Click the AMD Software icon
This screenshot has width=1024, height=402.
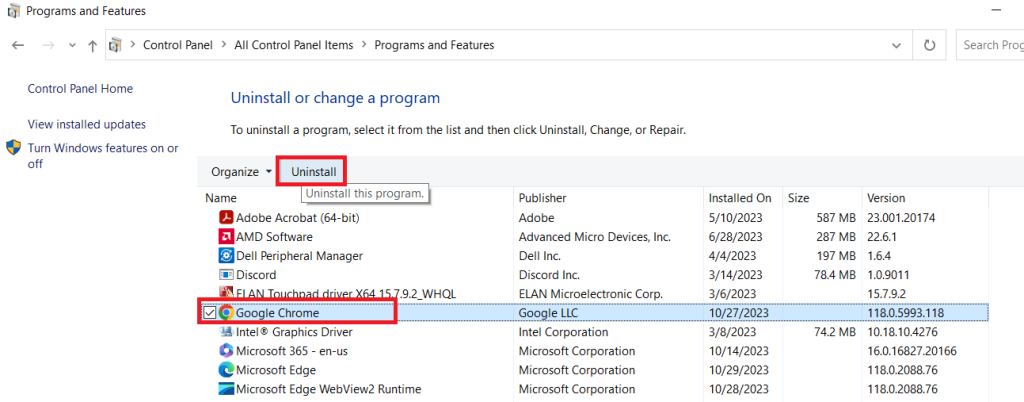[226, 236]
